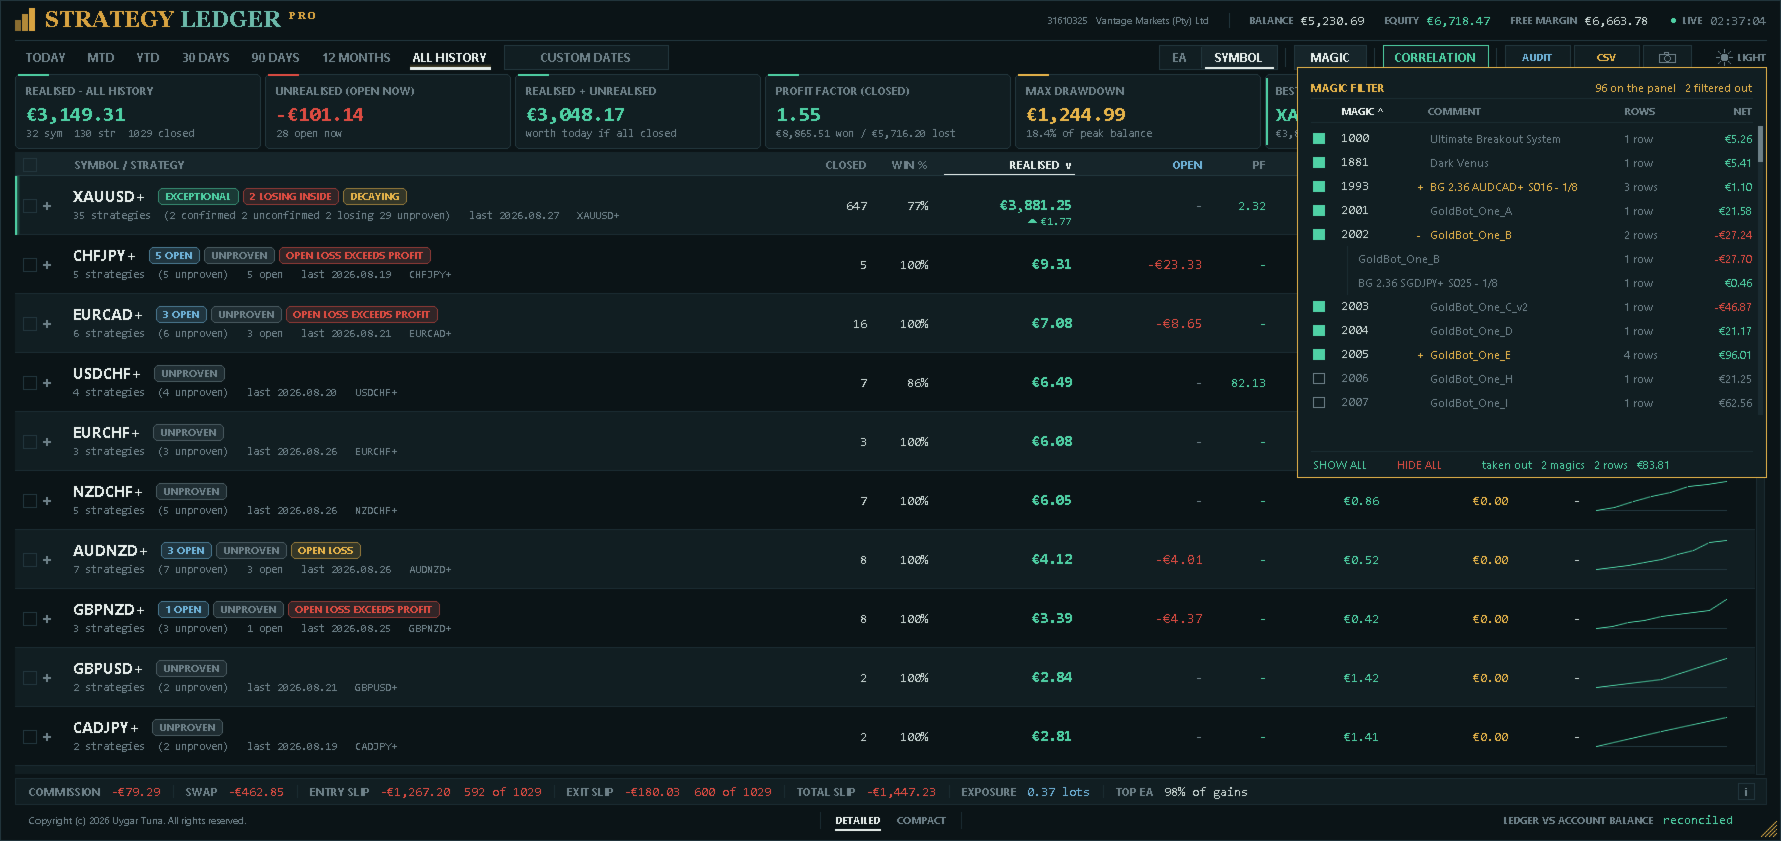Screen dimensions: 1781x841
Task: Switch to the Light theme sun icon
Action: [x=1724, y=58]
